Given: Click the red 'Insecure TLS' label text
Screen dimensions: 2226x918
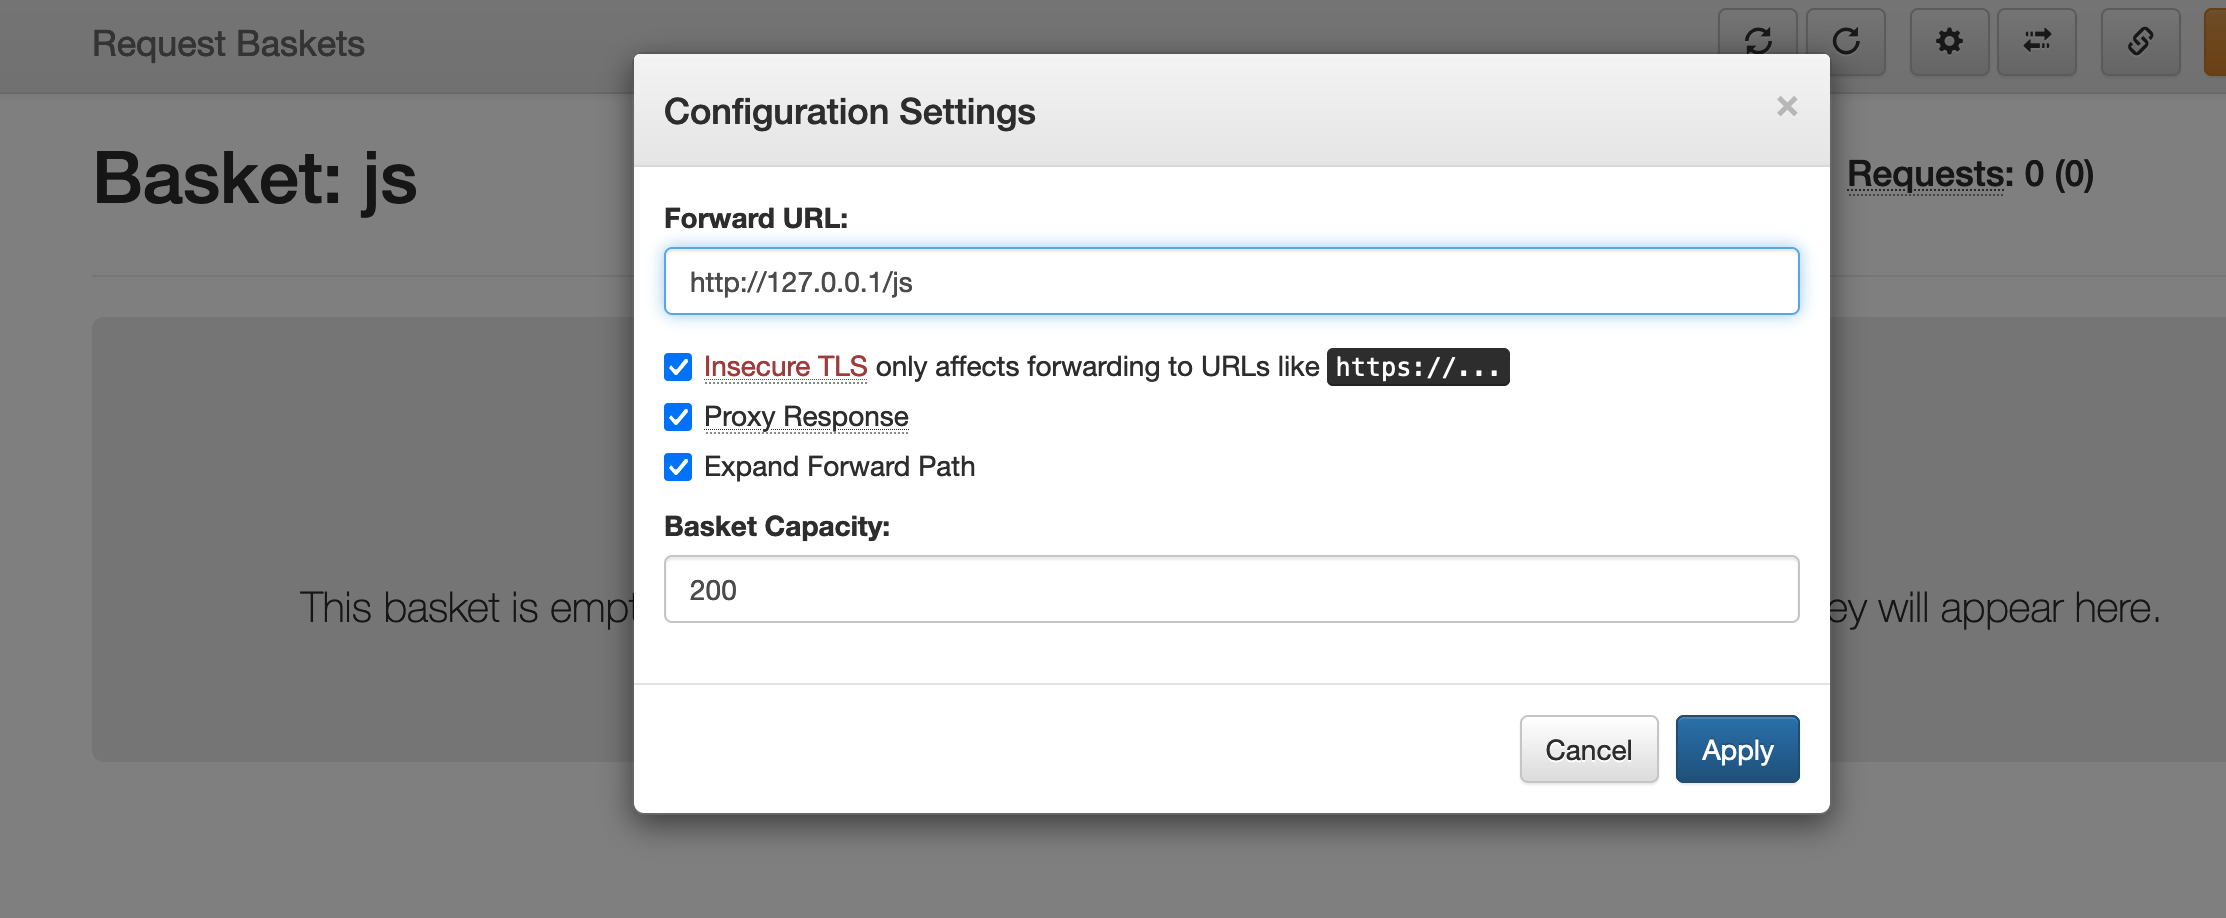Looking at the screenshot, I should [x=785, y=367].
